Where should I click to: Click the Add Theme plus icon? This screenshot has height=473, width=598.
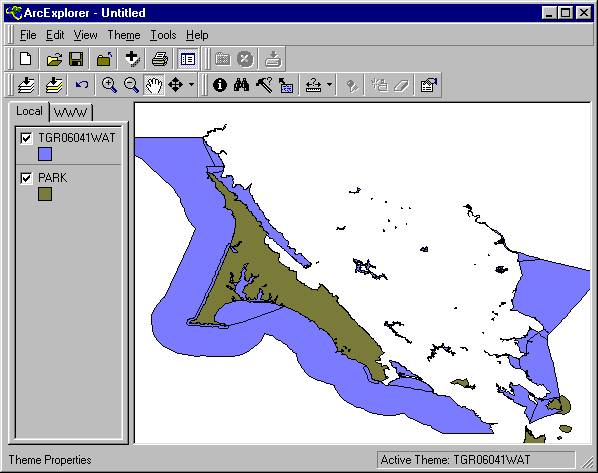(132, 59)
